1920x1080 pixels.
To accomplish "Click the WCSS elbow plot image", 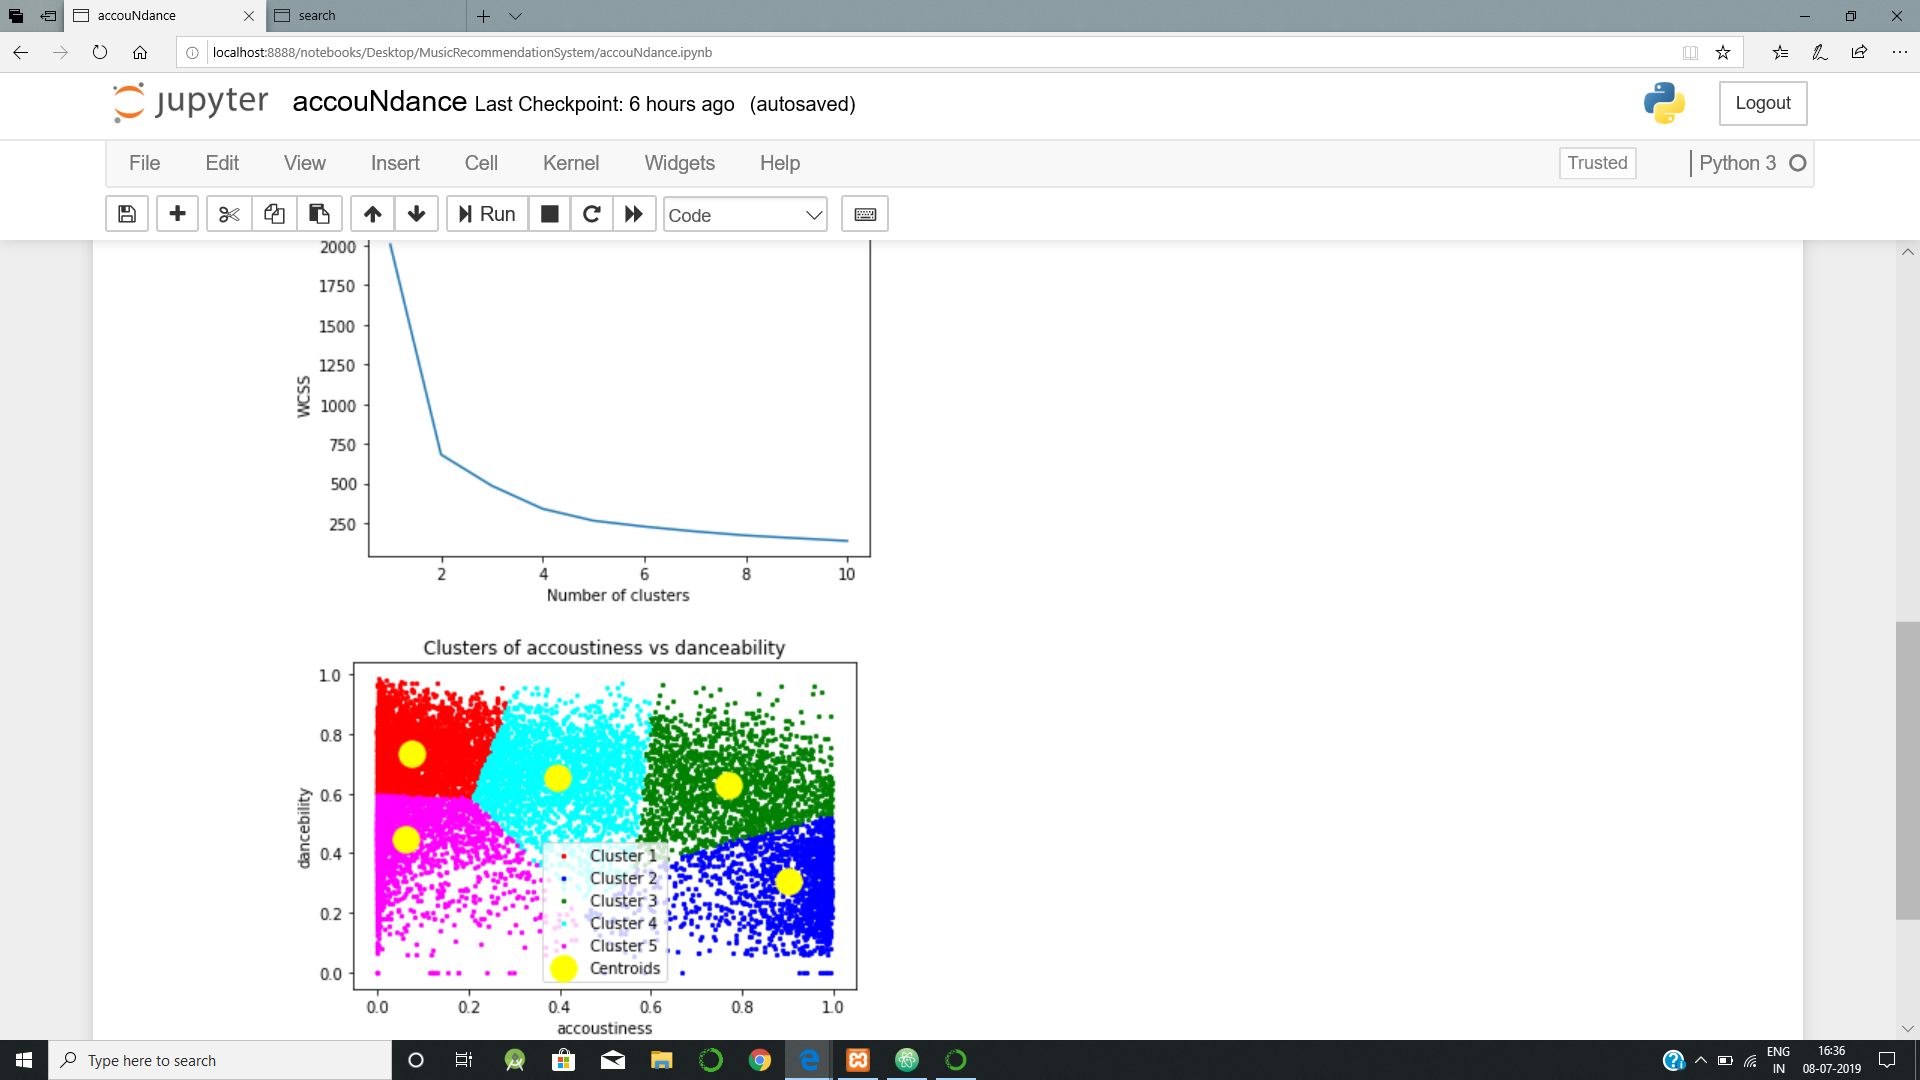I will [583, 424].
